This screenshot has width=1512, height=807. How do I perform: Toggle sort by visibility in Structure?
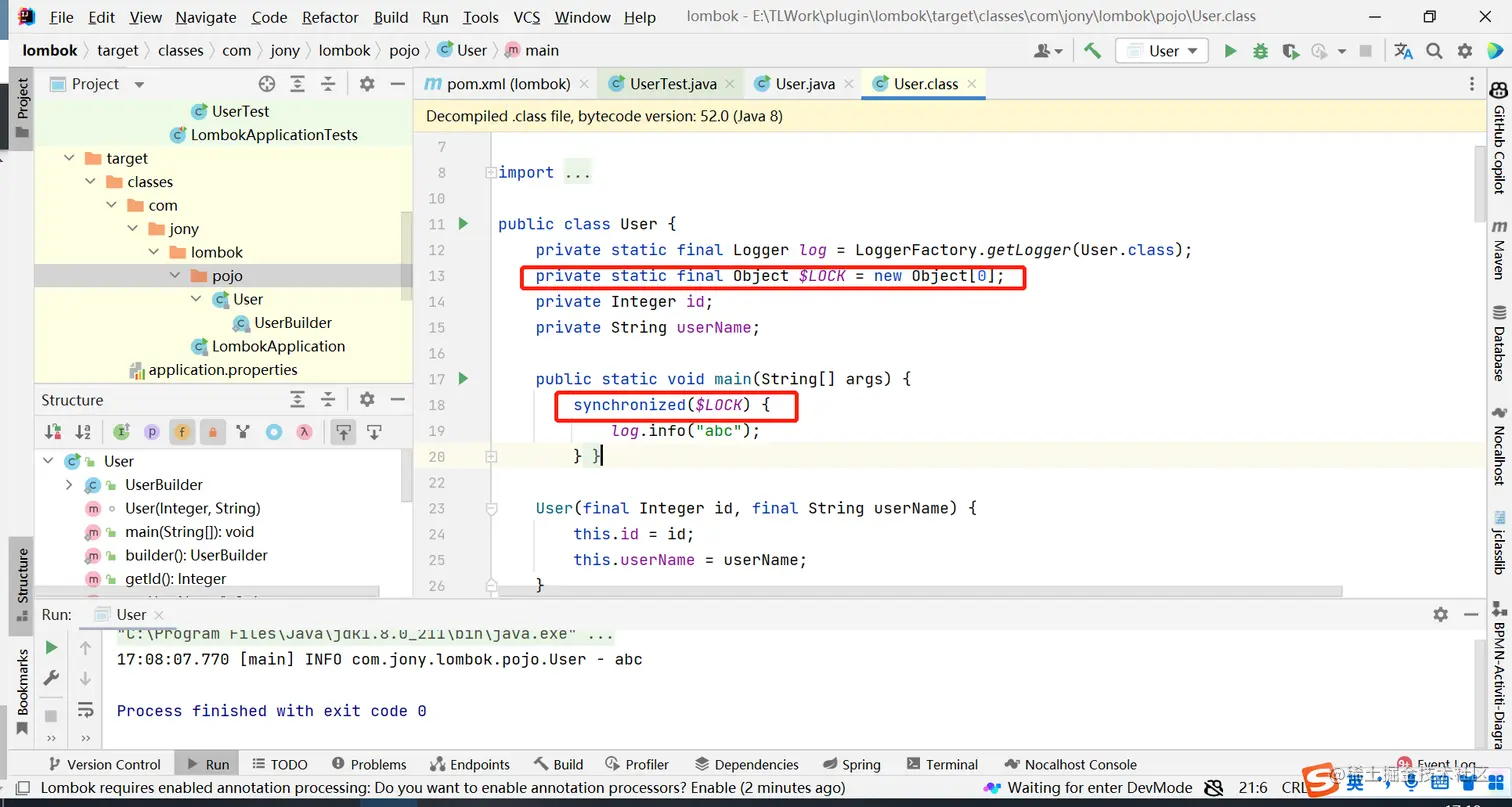click(53, 432)
